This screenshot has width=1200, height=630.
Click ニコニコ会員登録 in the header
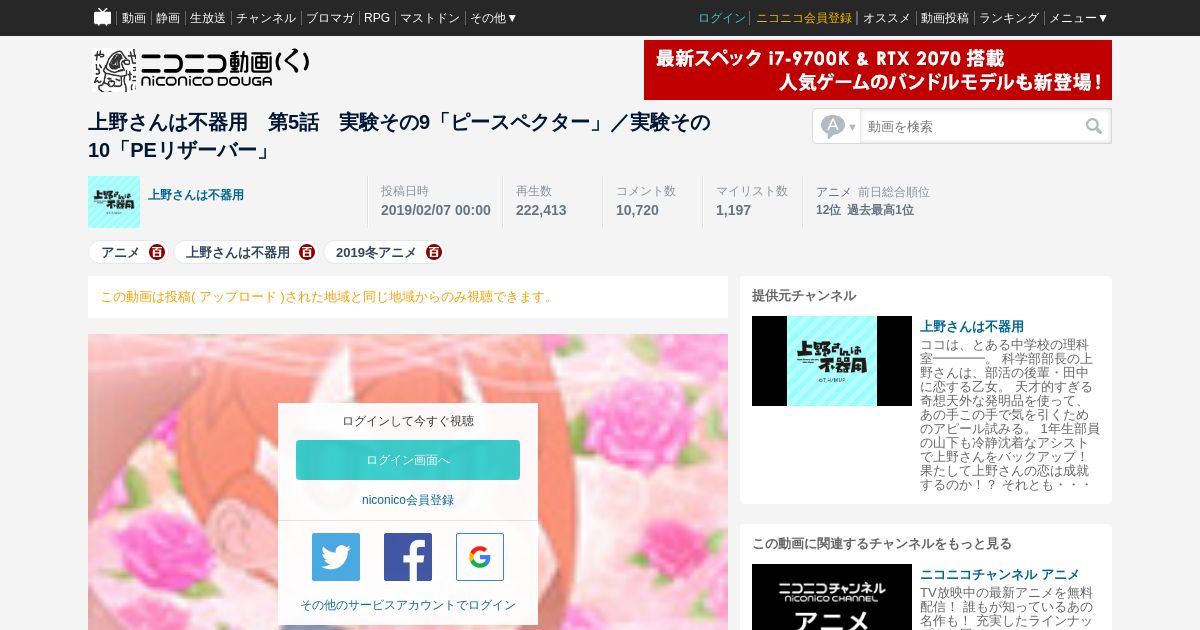(x=804, y=18)
